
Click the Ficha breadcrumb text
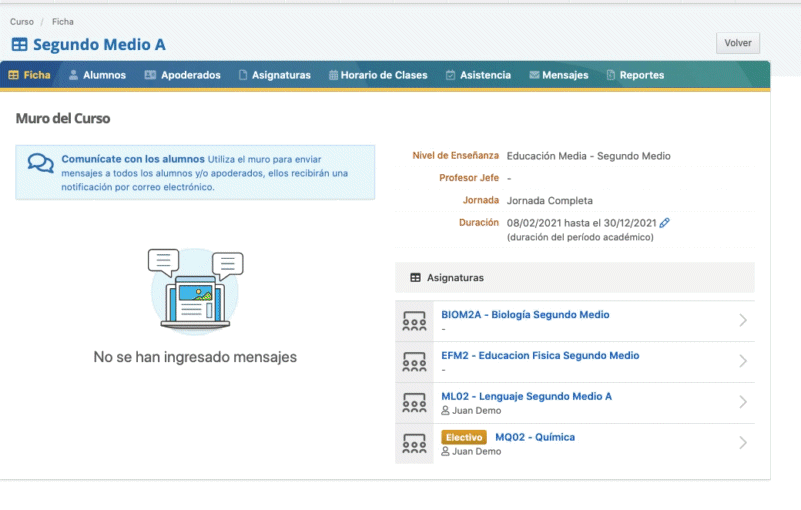(63, 21)
